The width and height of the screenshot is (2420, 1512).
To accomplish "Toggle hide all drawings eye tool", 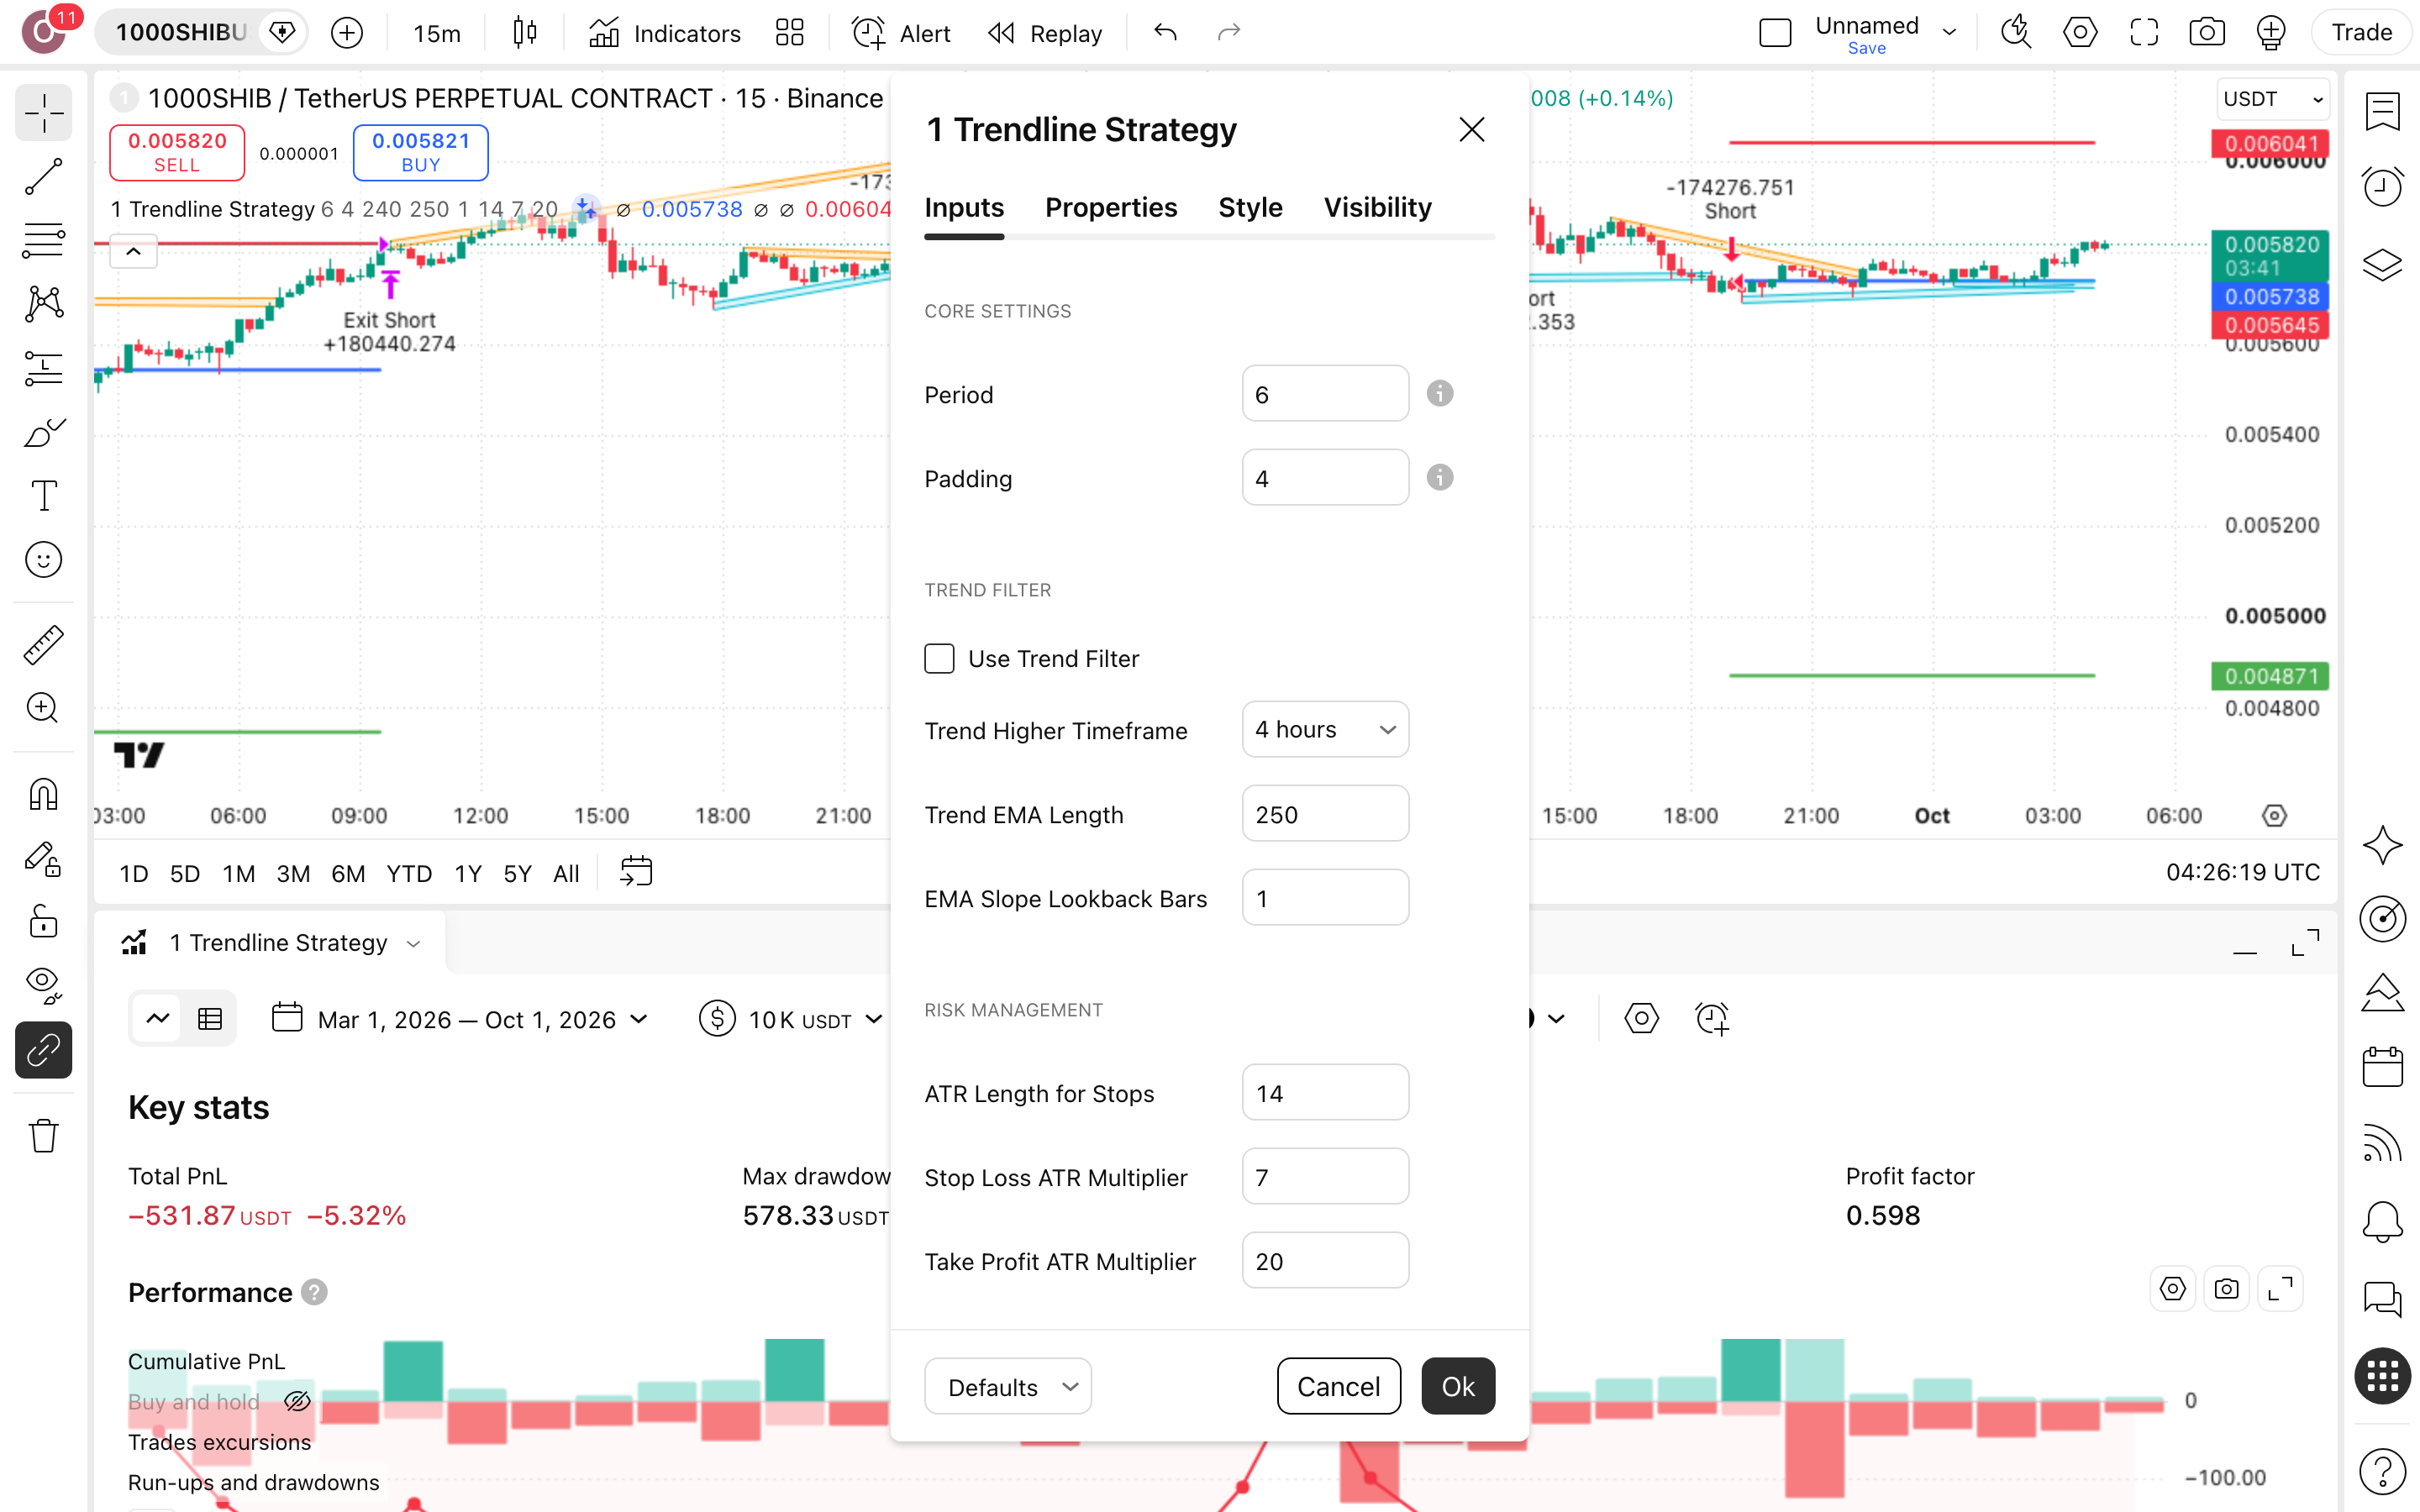I will 43,985.
